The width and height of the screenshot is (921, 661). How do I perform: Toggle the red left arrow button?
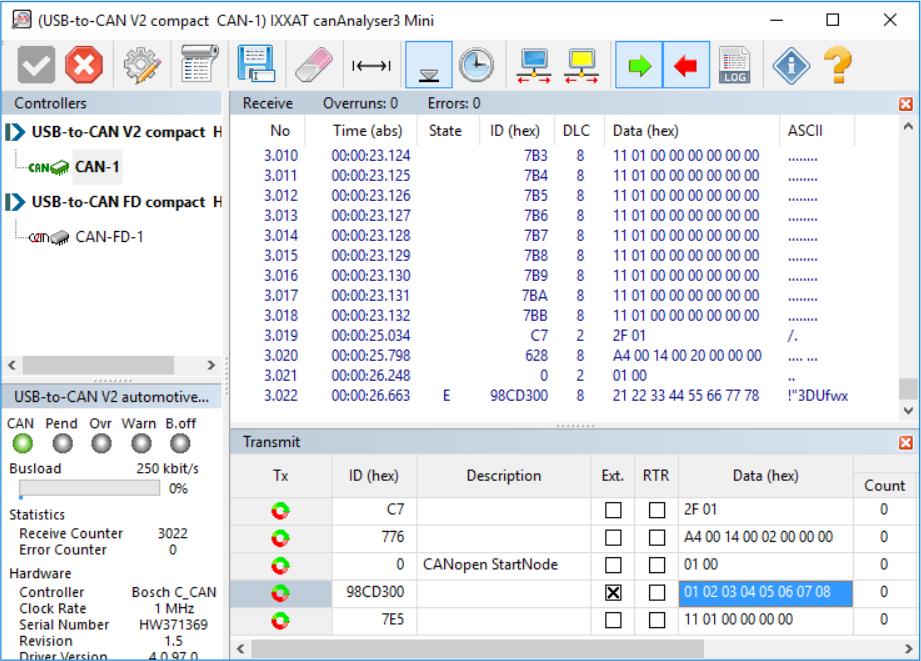pos(686,65)
